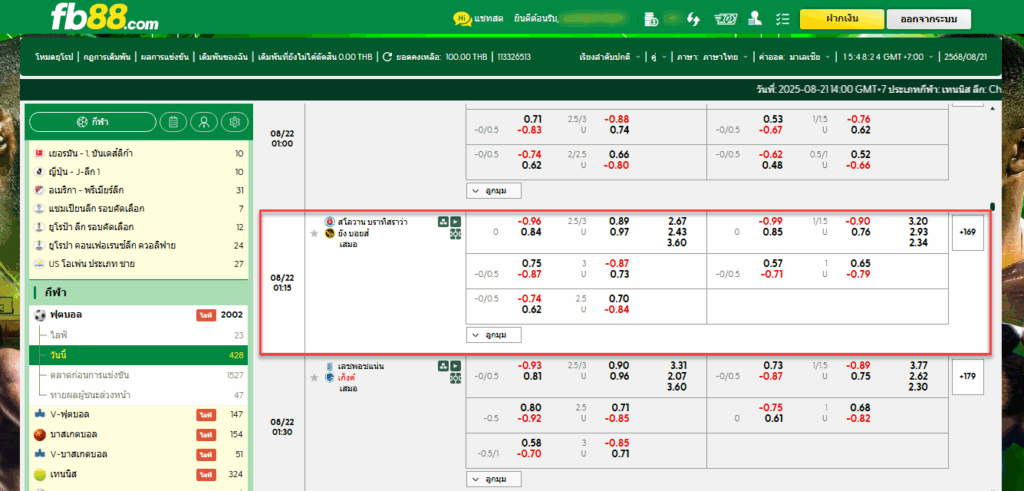Click the ออกจากระบบ logout button
This screenshot has width=1024, height=491.
coord(929,19)
